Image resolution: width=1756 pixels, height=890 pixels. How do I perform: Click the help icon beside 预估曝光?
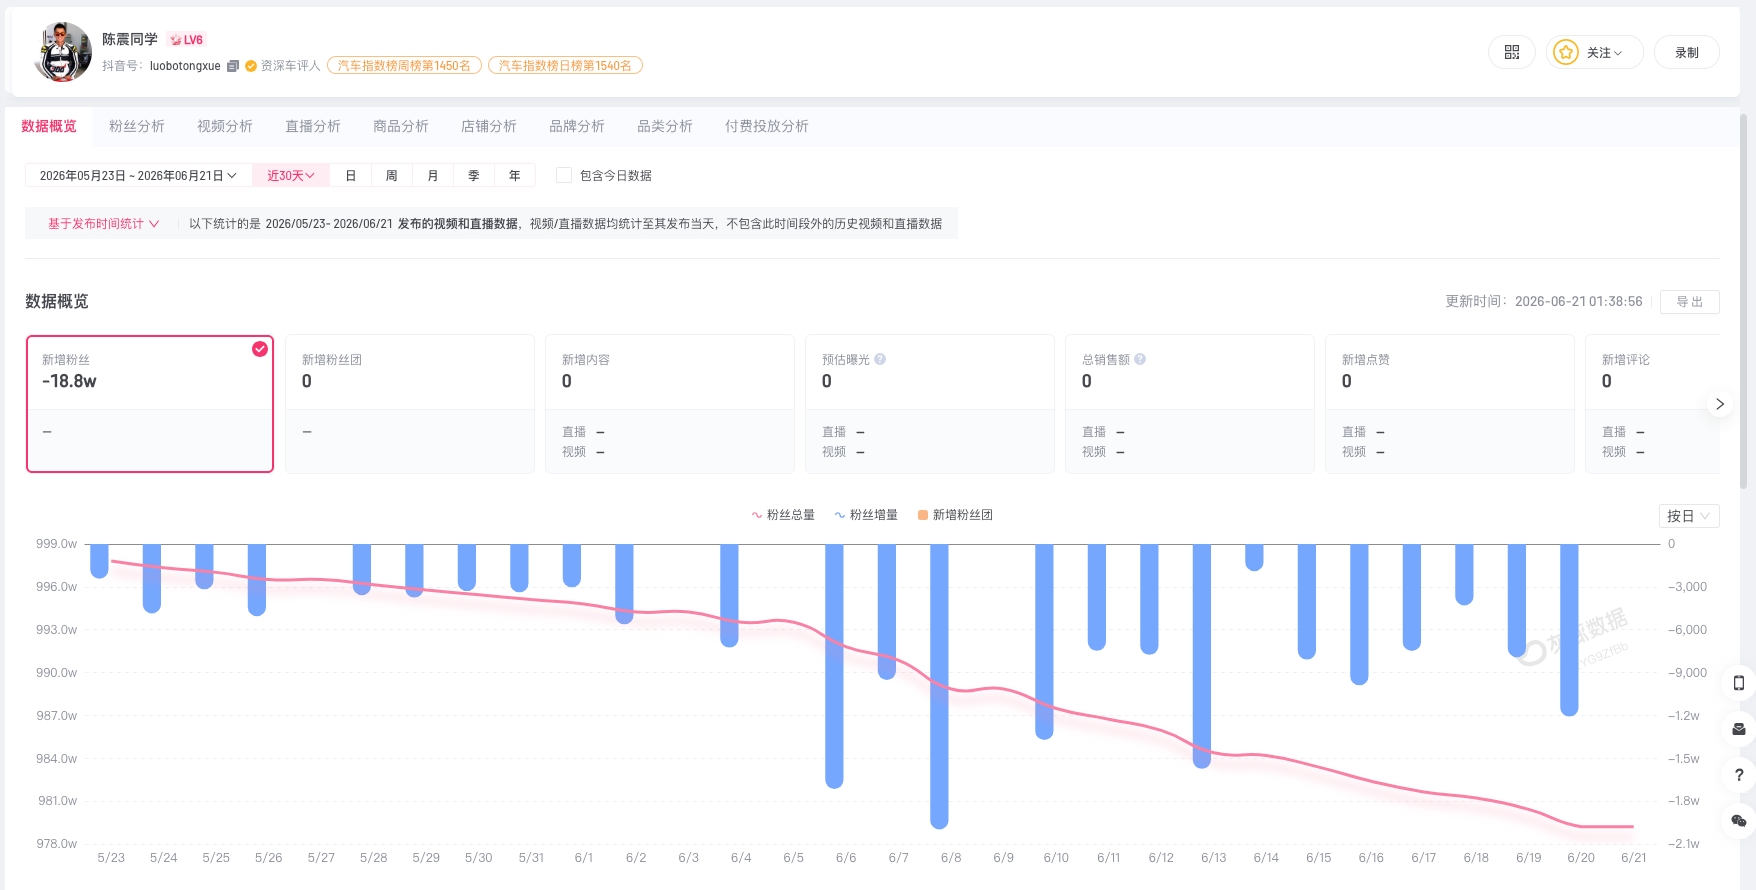coord(880,359)
